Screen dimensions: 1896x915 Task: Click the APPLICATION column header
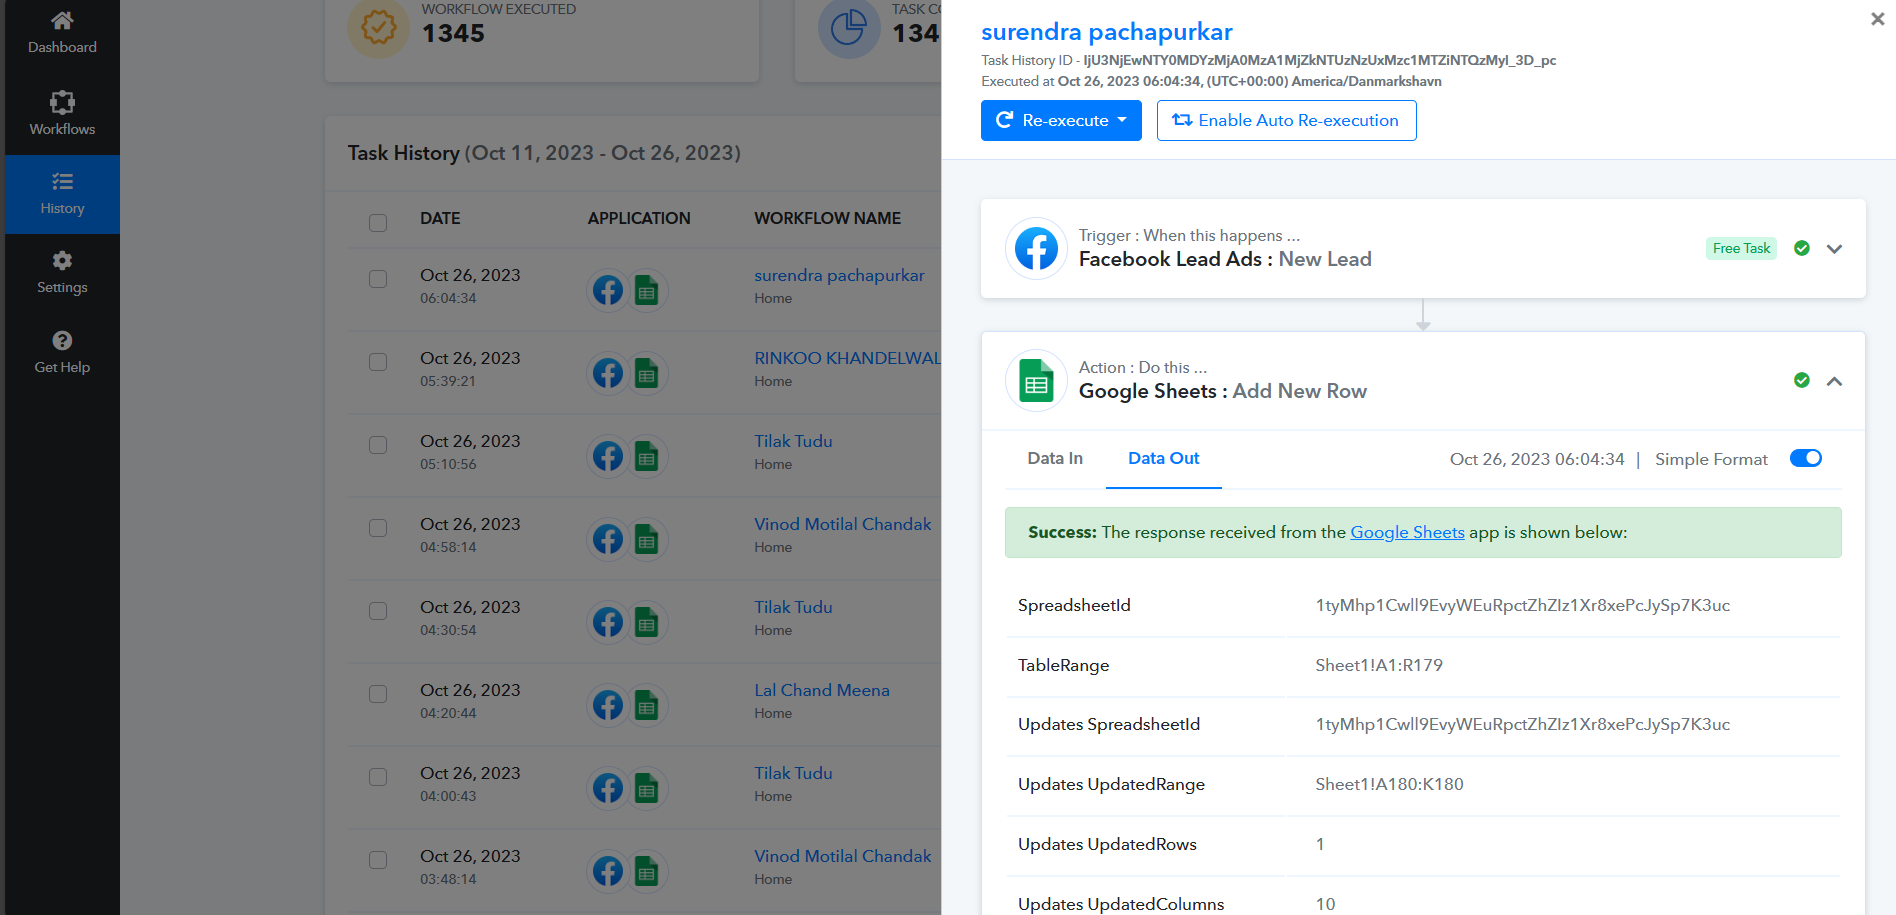639,218
